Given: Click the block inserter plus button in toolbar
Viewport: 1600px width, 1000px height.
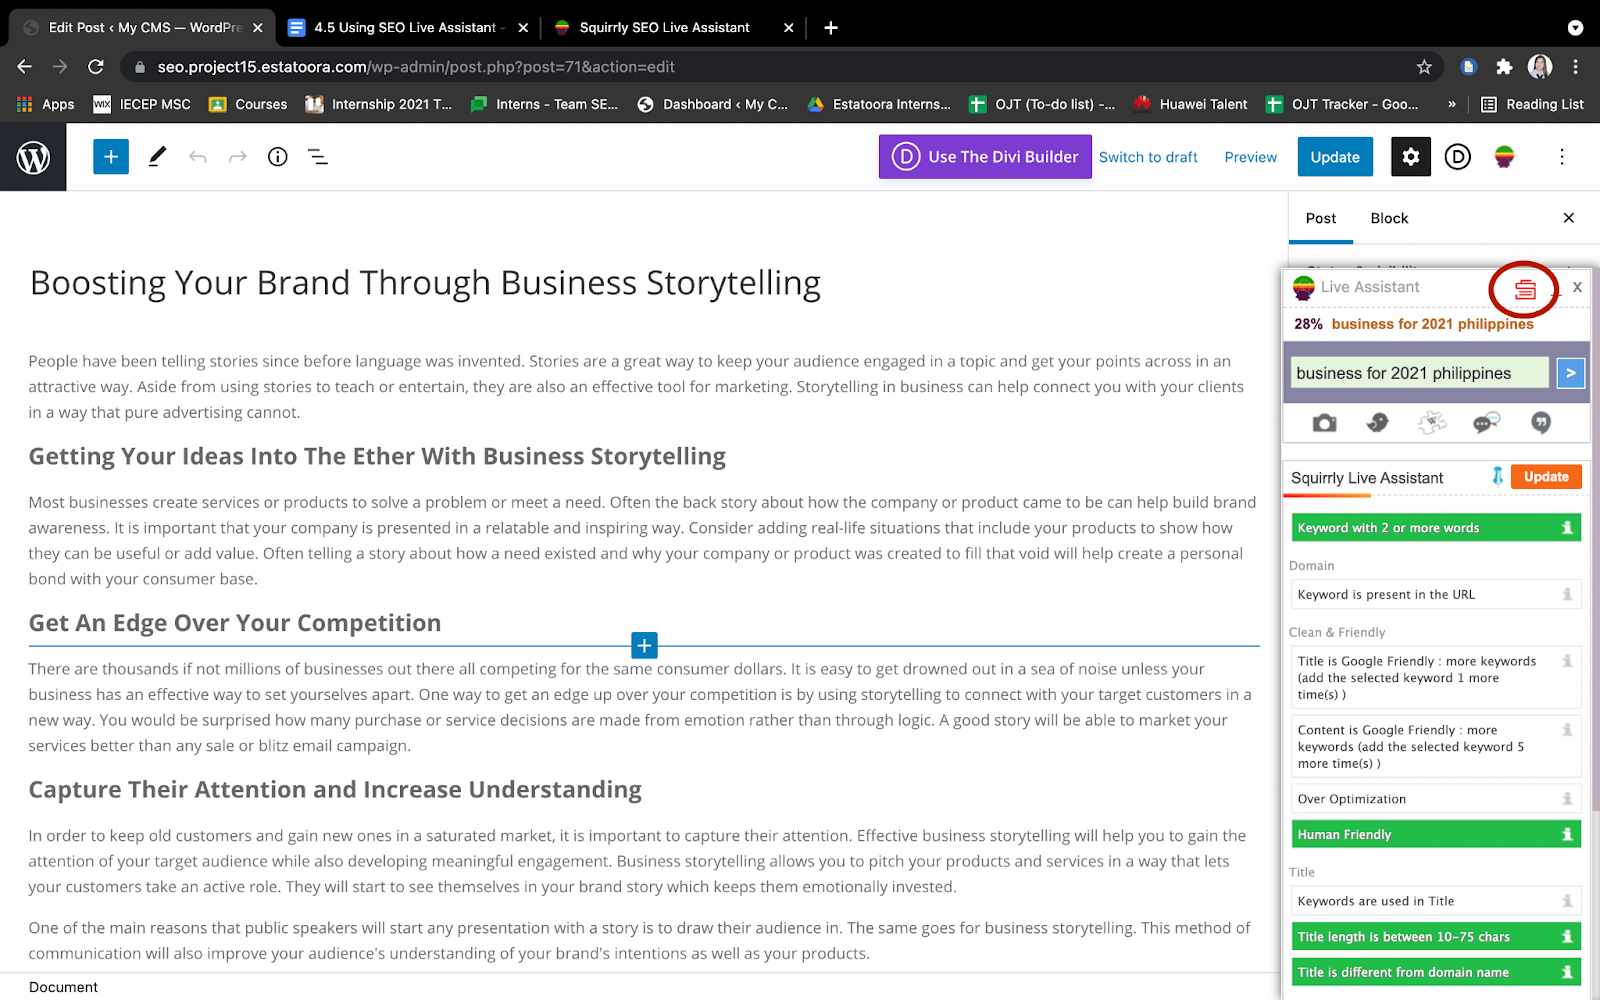Looking at the screenshot, I should [x=111, y=157].
